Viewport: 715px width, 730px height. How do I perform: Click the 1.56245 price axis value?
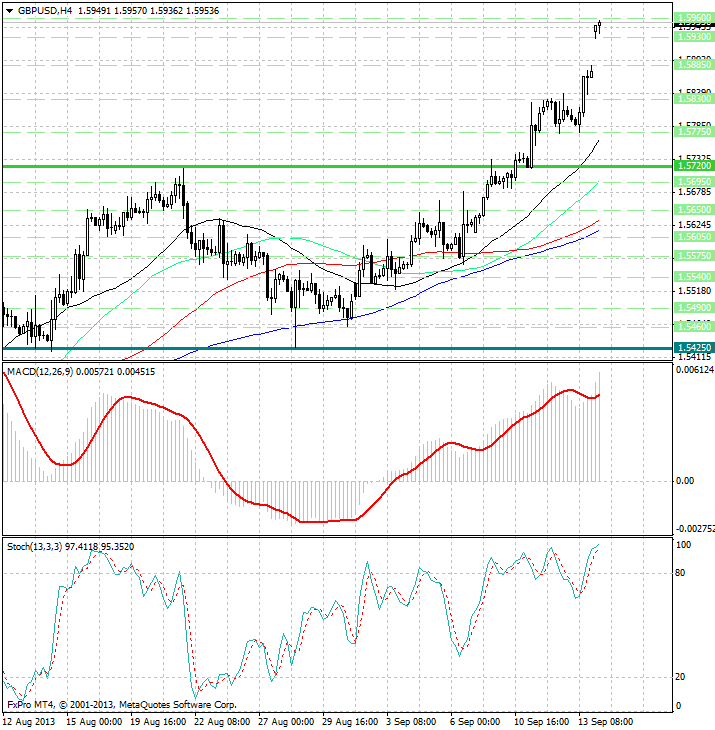695,225
